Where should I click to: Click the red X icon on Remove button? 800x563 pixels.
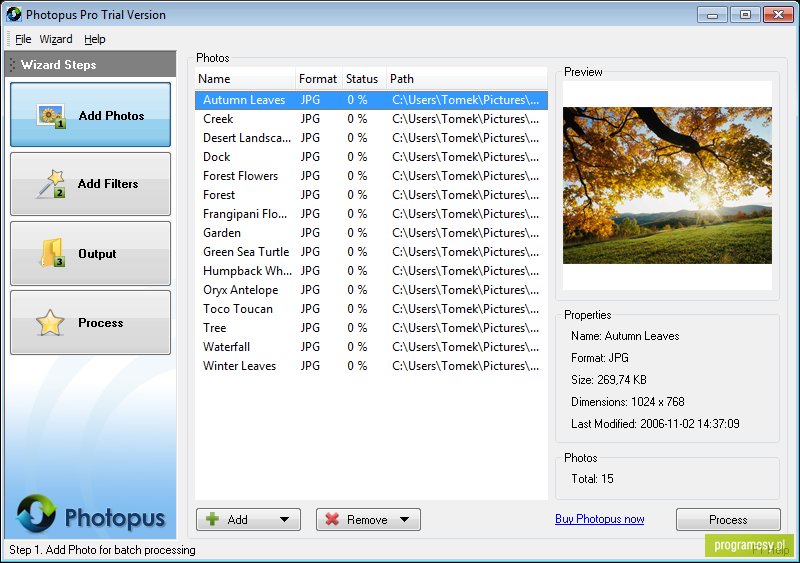[x=332, y=520]
